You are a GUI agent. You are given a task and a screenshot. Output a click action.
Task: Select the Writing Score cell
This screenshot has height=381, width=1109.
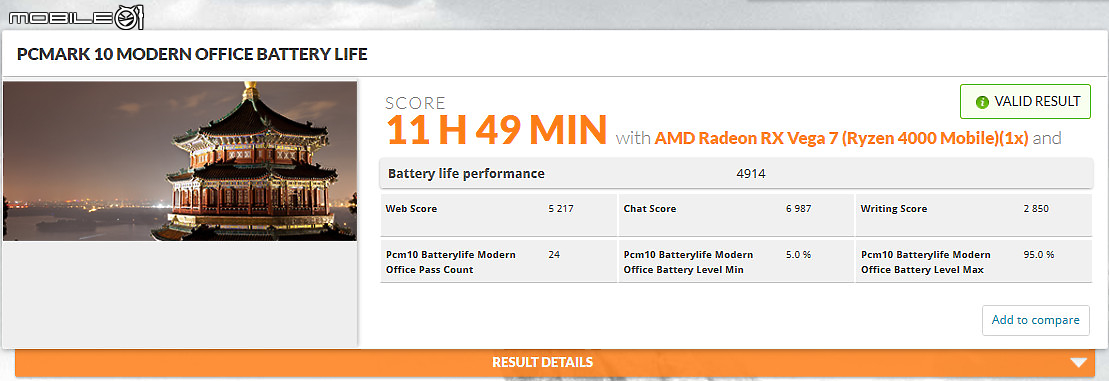(974, 215)
